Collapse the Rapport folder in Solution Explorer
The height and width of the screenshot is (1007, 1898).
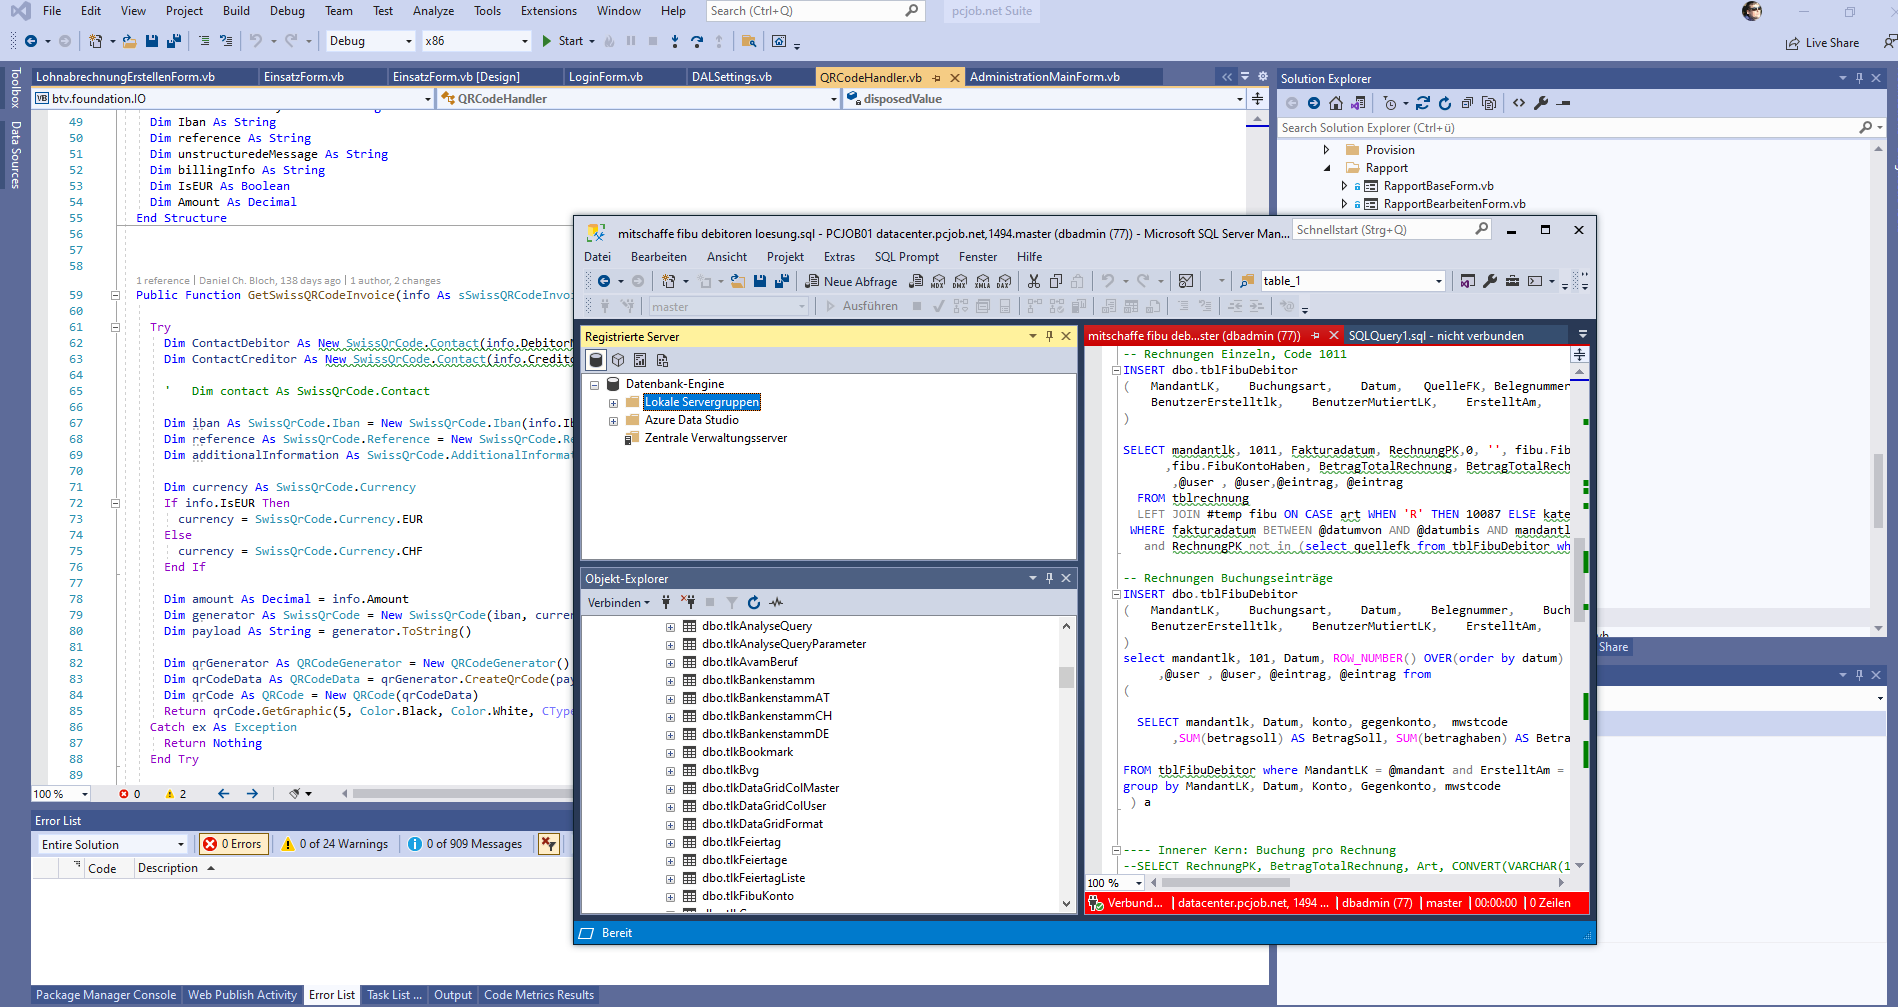click(1326, 168)
